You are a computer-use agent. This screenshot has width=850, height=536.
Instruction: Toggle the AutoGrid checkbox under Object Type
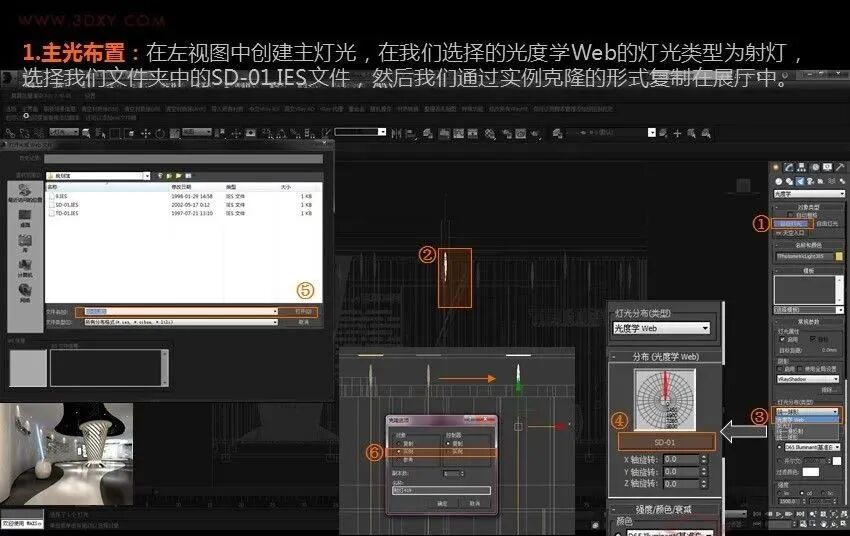790,215
